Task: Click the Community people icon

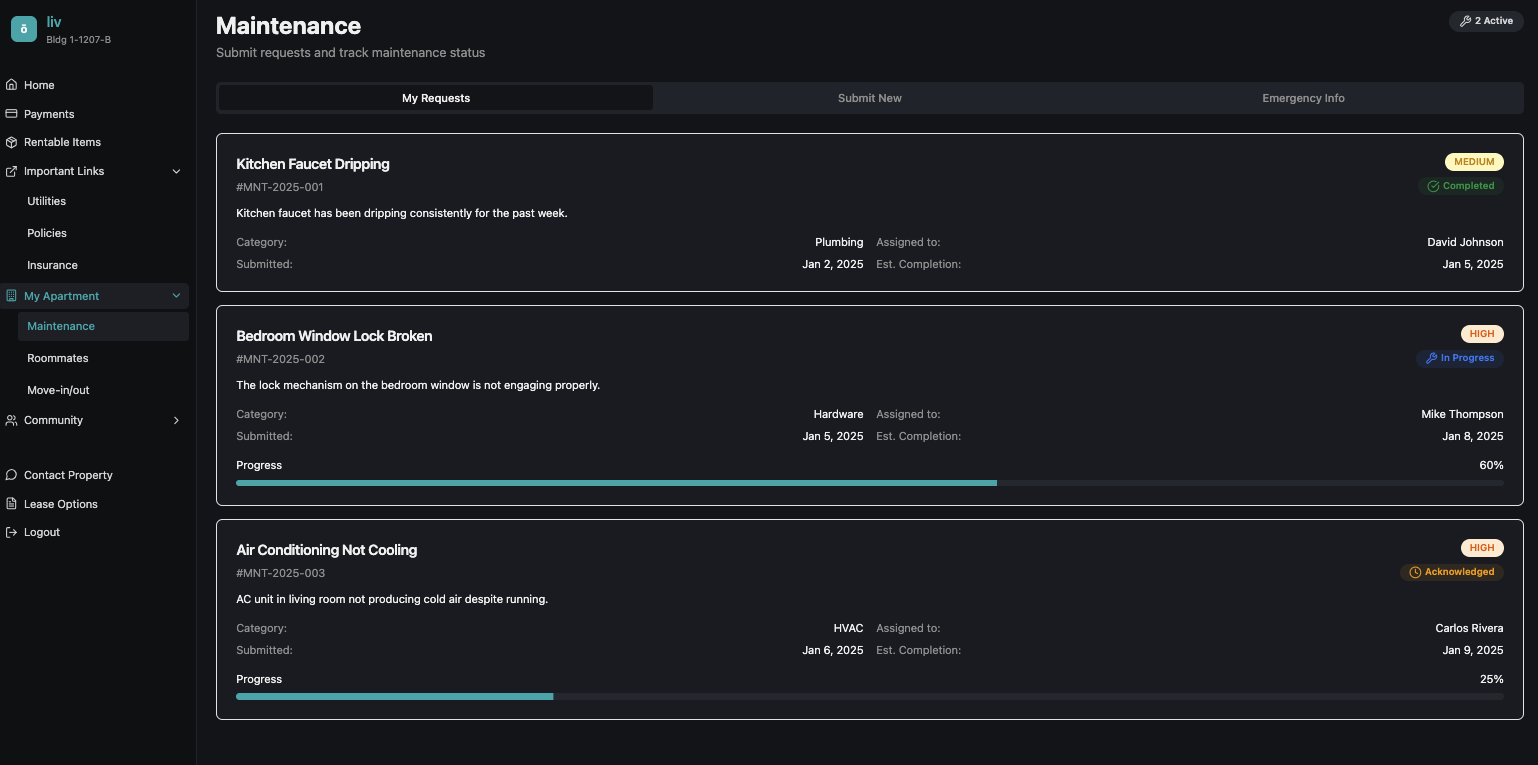Action: click(x=12, y=420)
